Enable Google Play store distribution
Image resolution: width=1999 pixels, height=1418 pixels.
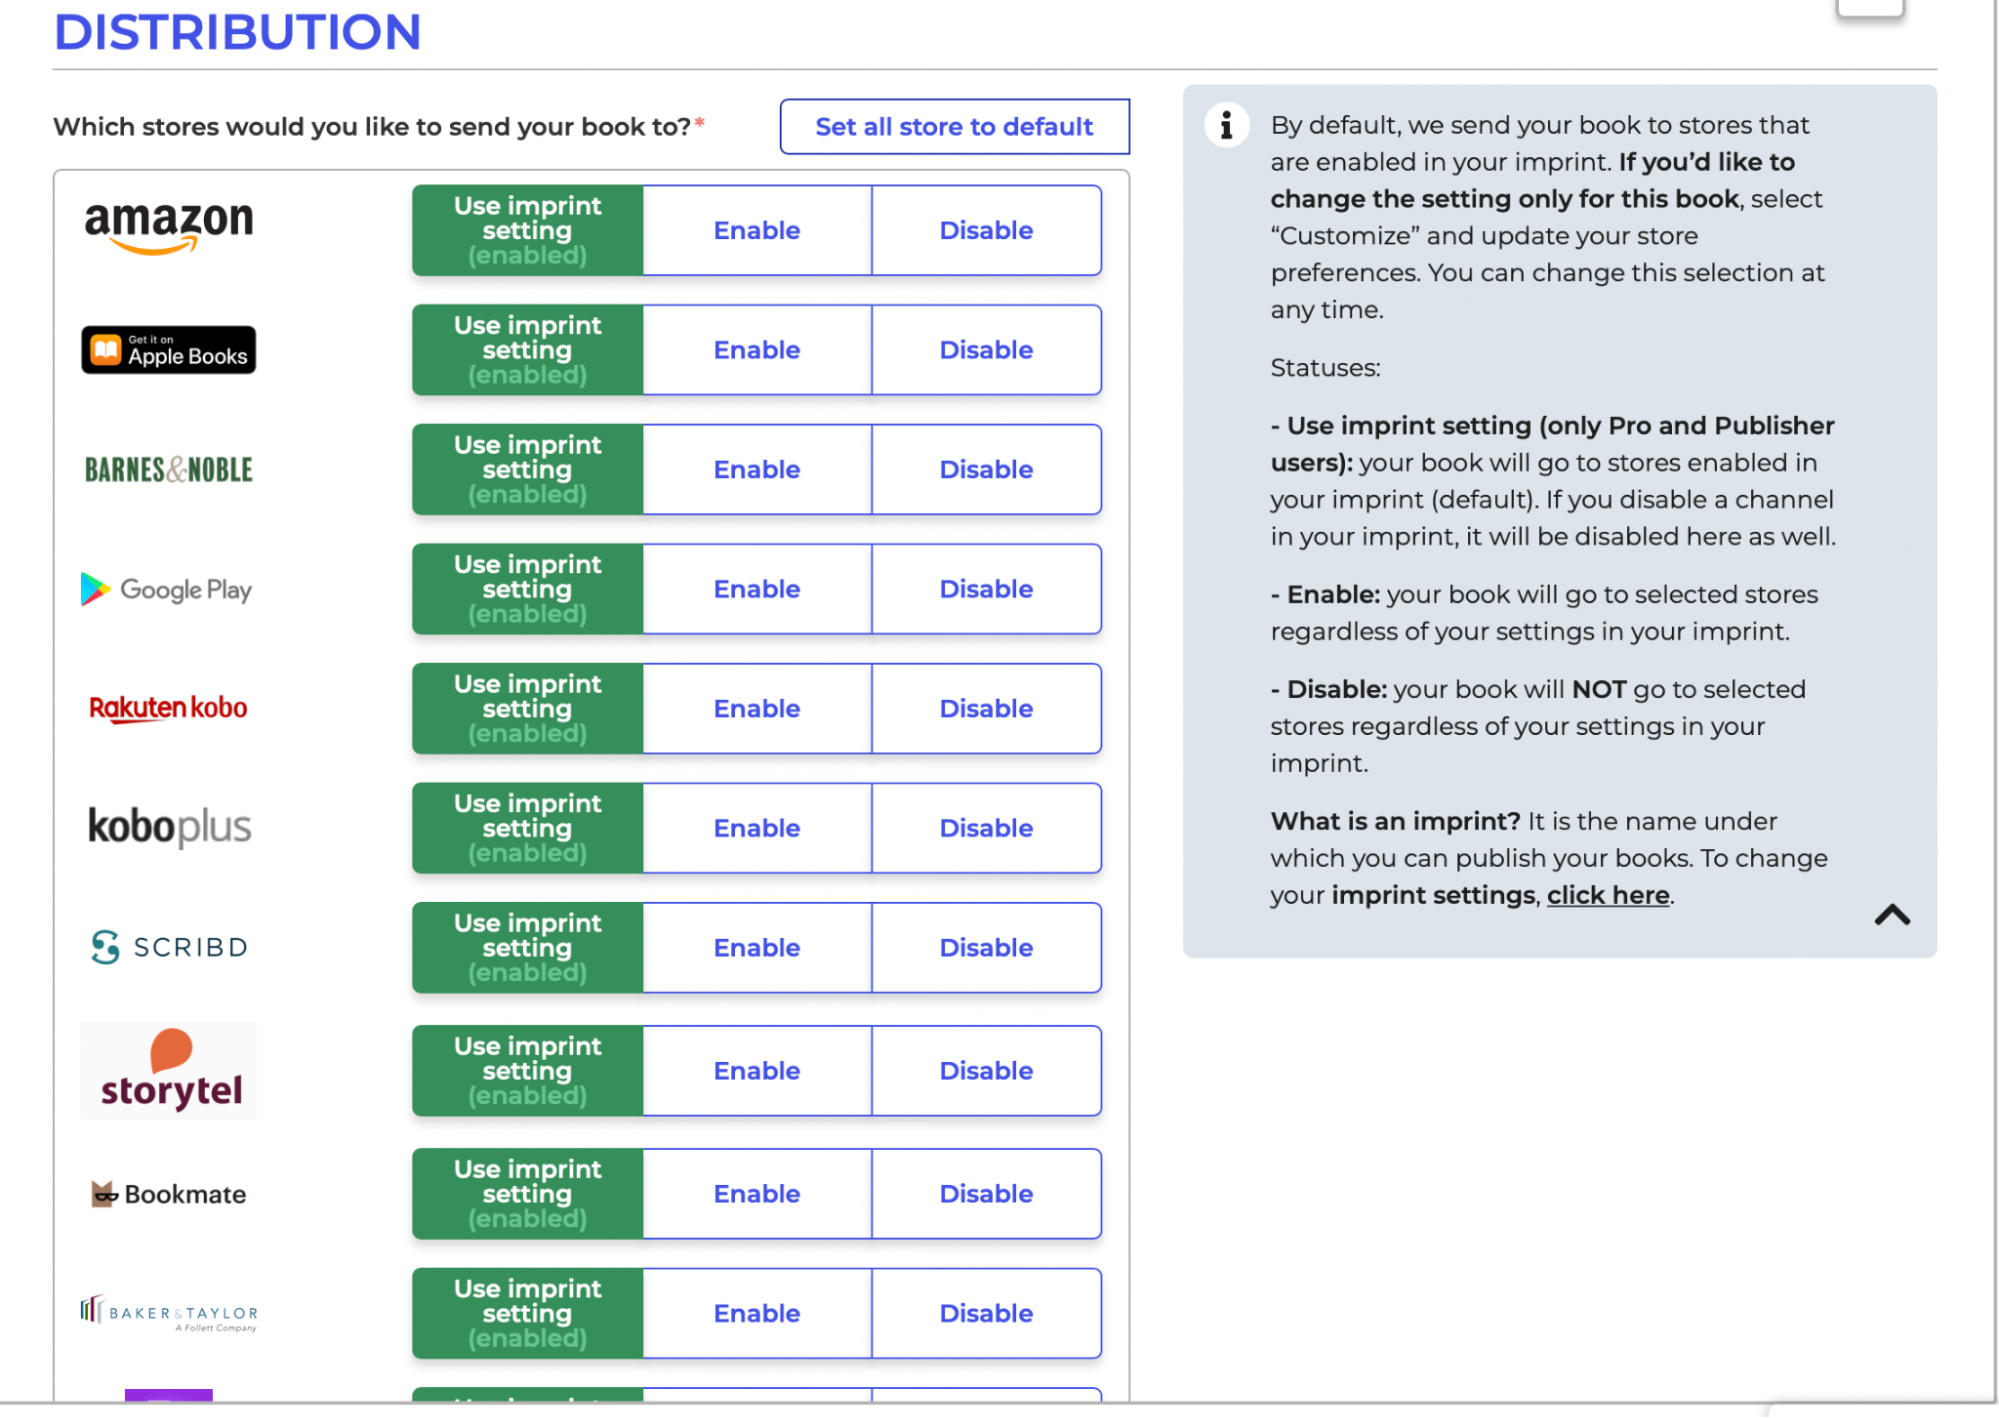pos(756,588)
